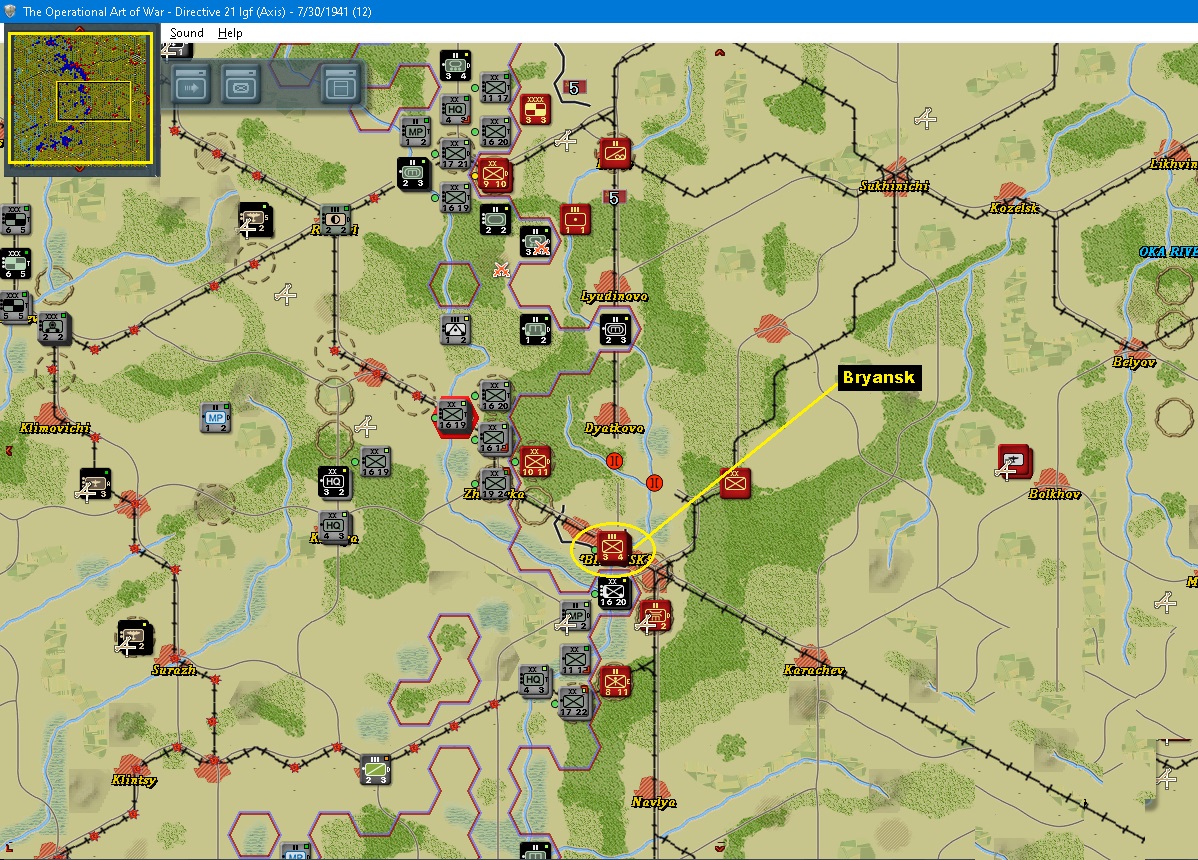Click the window layout button in floating toolbar
Image resolution: width=1198 pixels, height=860 pixels.
340,86
